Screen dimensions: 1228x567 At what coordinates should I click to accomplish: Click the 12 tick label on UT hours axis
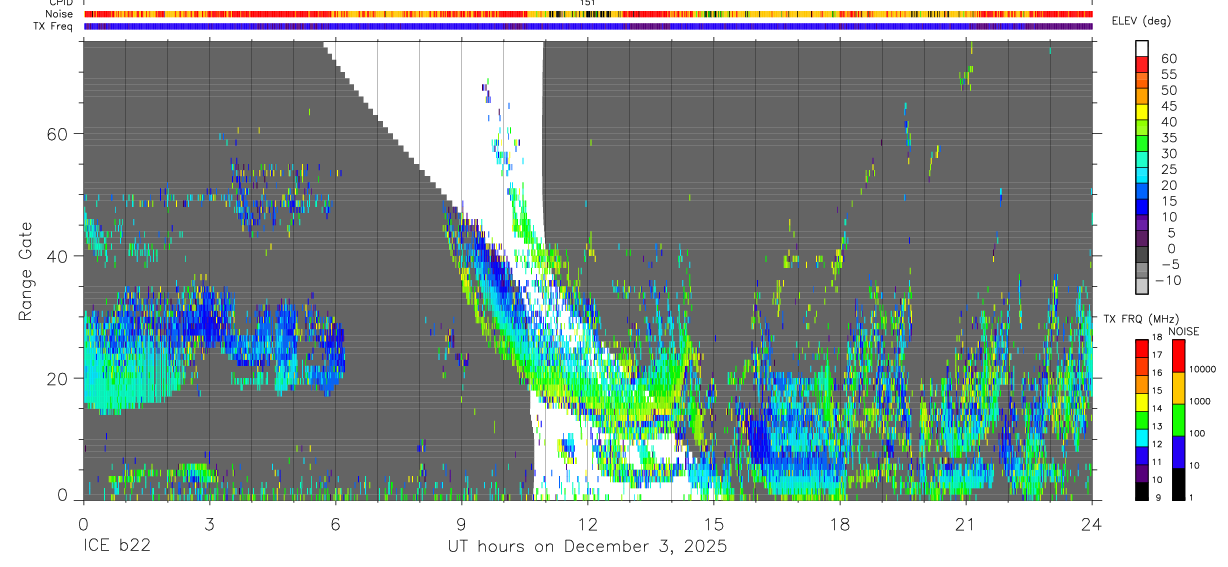tap(587, 525)
